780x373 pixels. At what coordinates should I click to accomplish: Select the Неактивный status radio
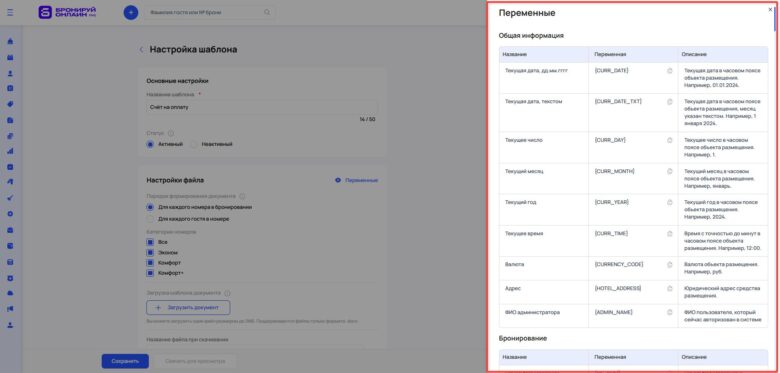pos(194,144)
